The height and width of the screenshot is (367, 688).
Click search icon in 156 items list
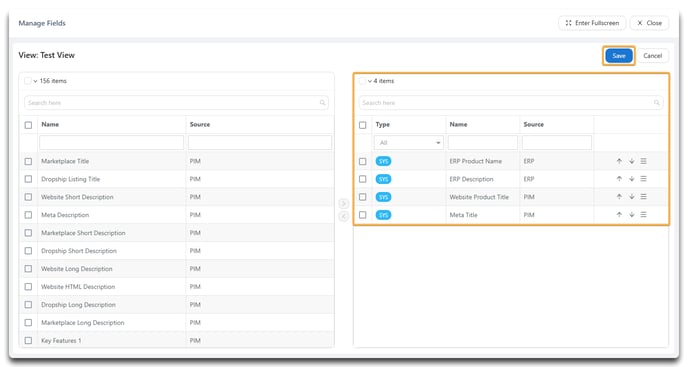pyautogui.click(x=322, y=103)
